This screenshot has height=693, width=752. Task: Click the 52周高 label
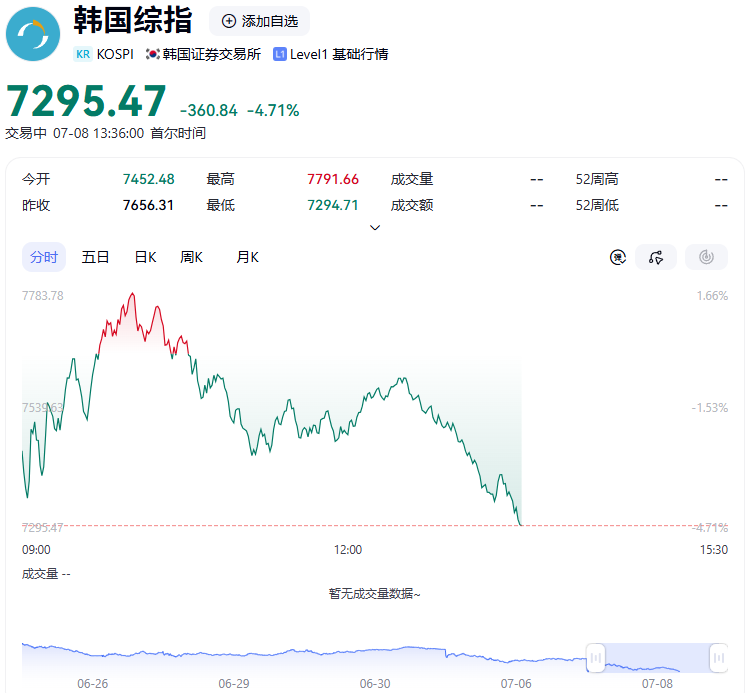tap(597, 179)
